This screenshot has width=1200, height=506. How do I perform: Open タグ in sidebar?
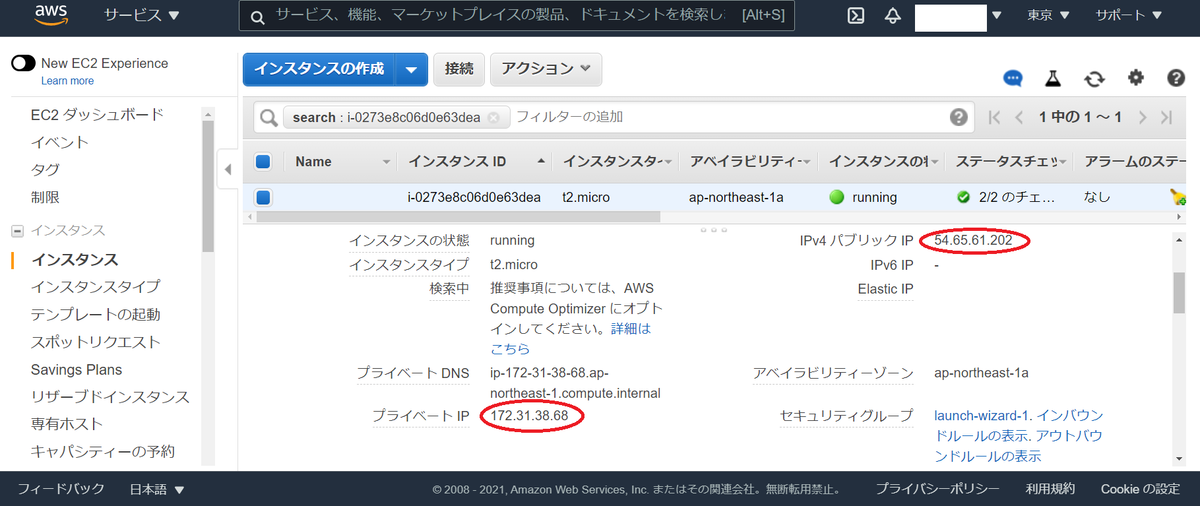point(45,170)
